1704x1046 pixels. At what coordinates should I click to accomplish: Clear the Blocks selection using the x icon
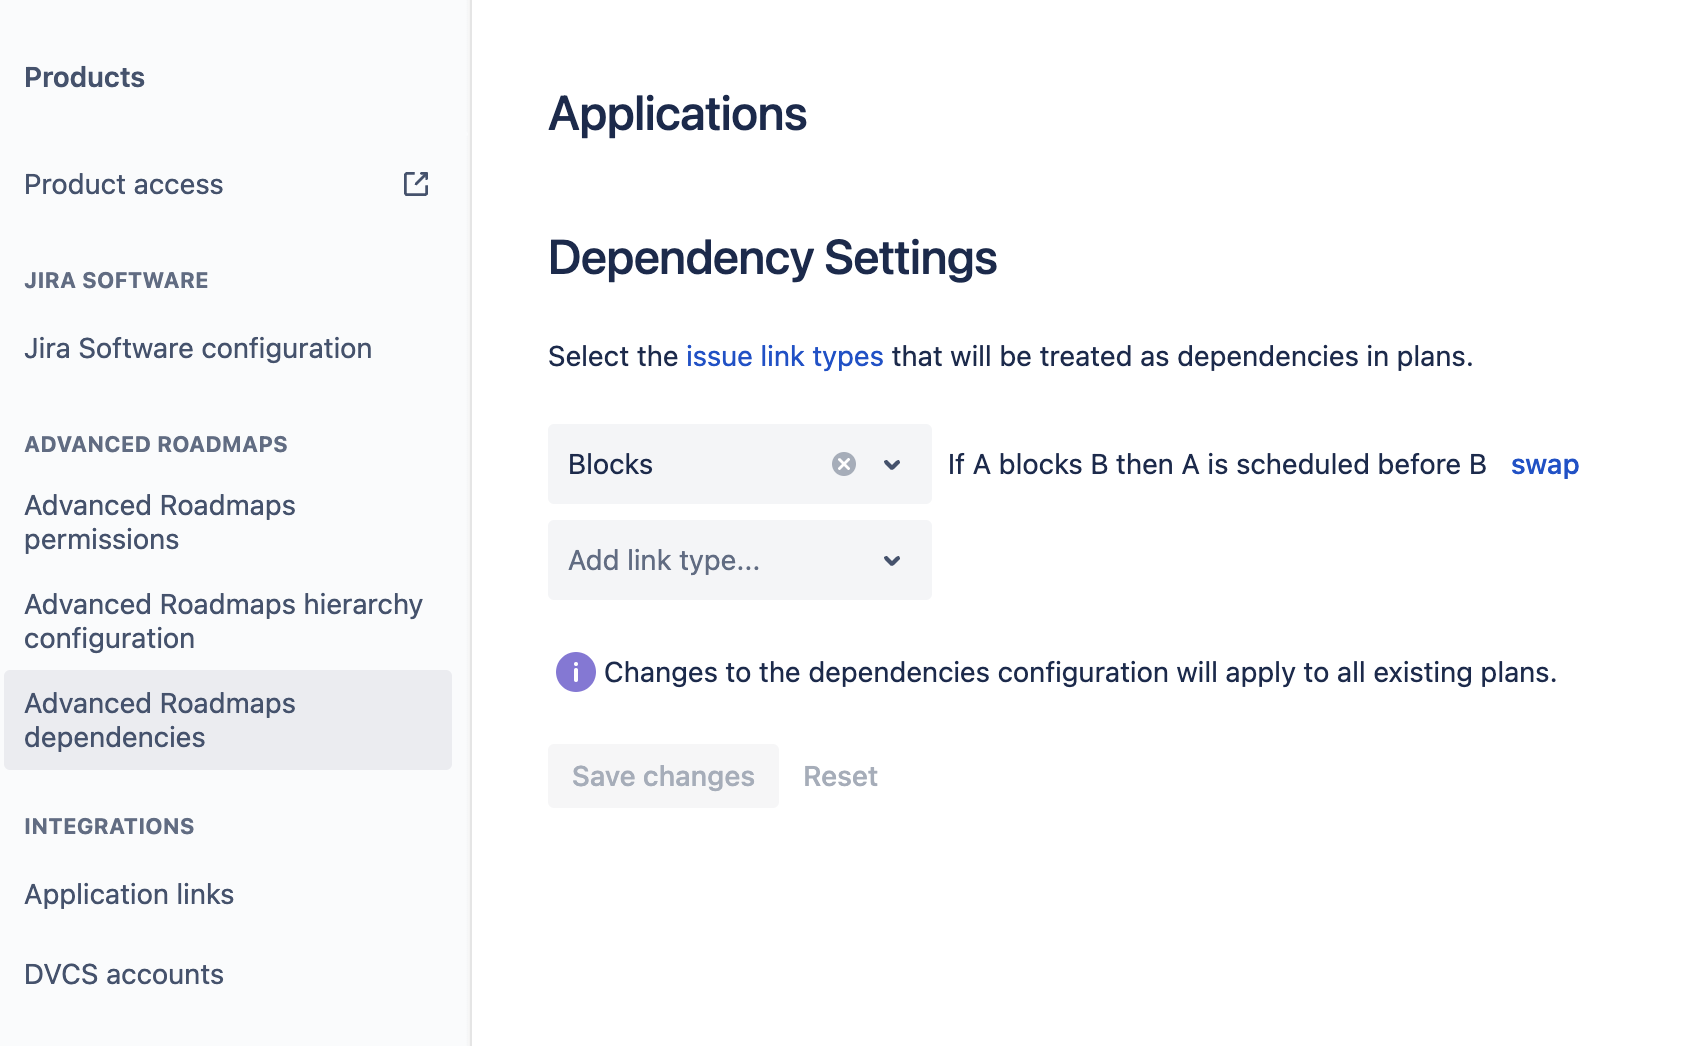pyautogui.click(x=843, y=463)
